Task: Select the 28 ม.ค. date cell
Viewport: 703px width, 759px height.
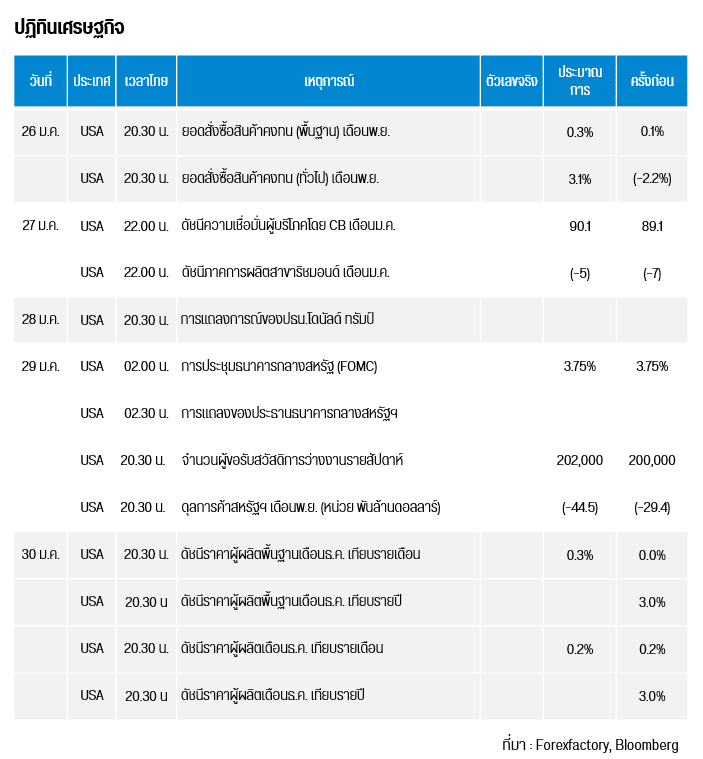Action: pyautogui.click(x=40, y=320)
